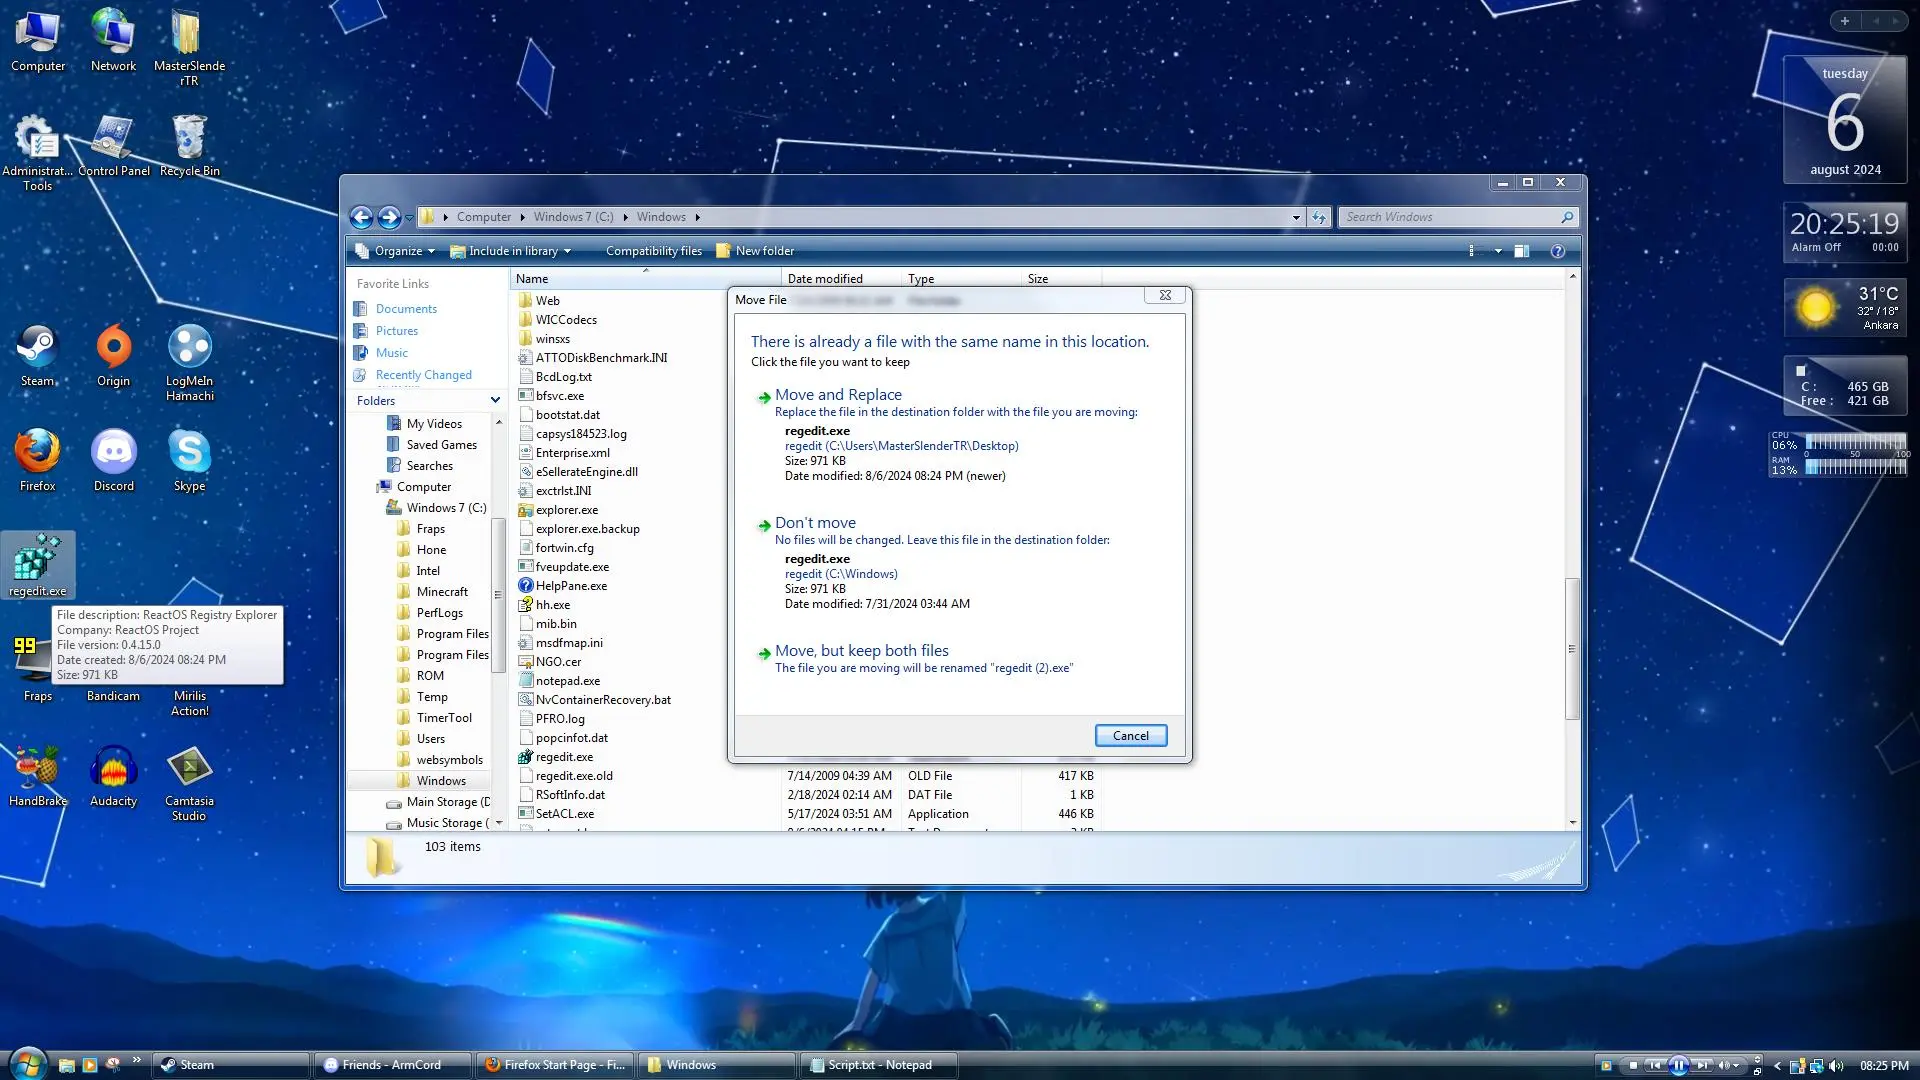Switch to Firefox Start Page taskbar button
Viewport: 1920px width, 1080px height.
pos(555,1065)
